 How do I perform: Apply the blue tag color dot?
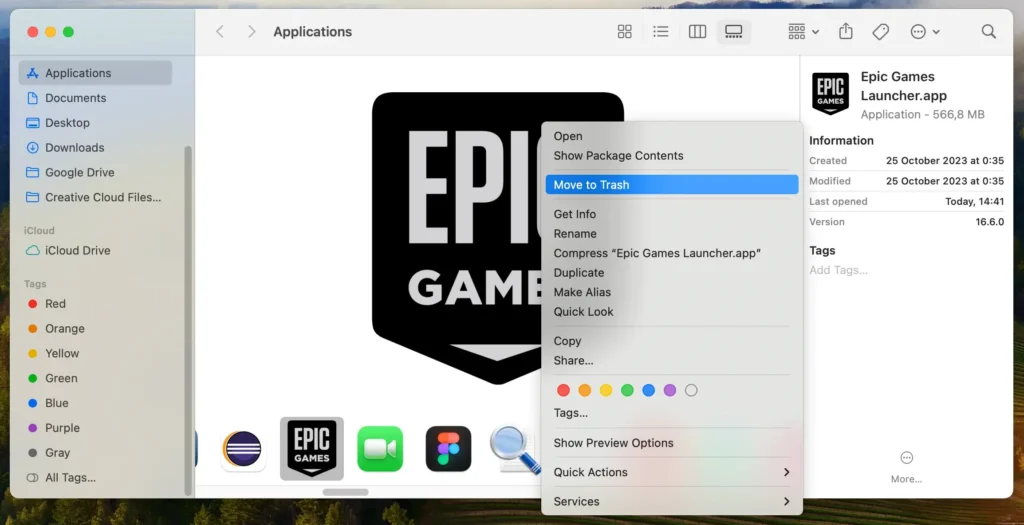tap(648, 390)
